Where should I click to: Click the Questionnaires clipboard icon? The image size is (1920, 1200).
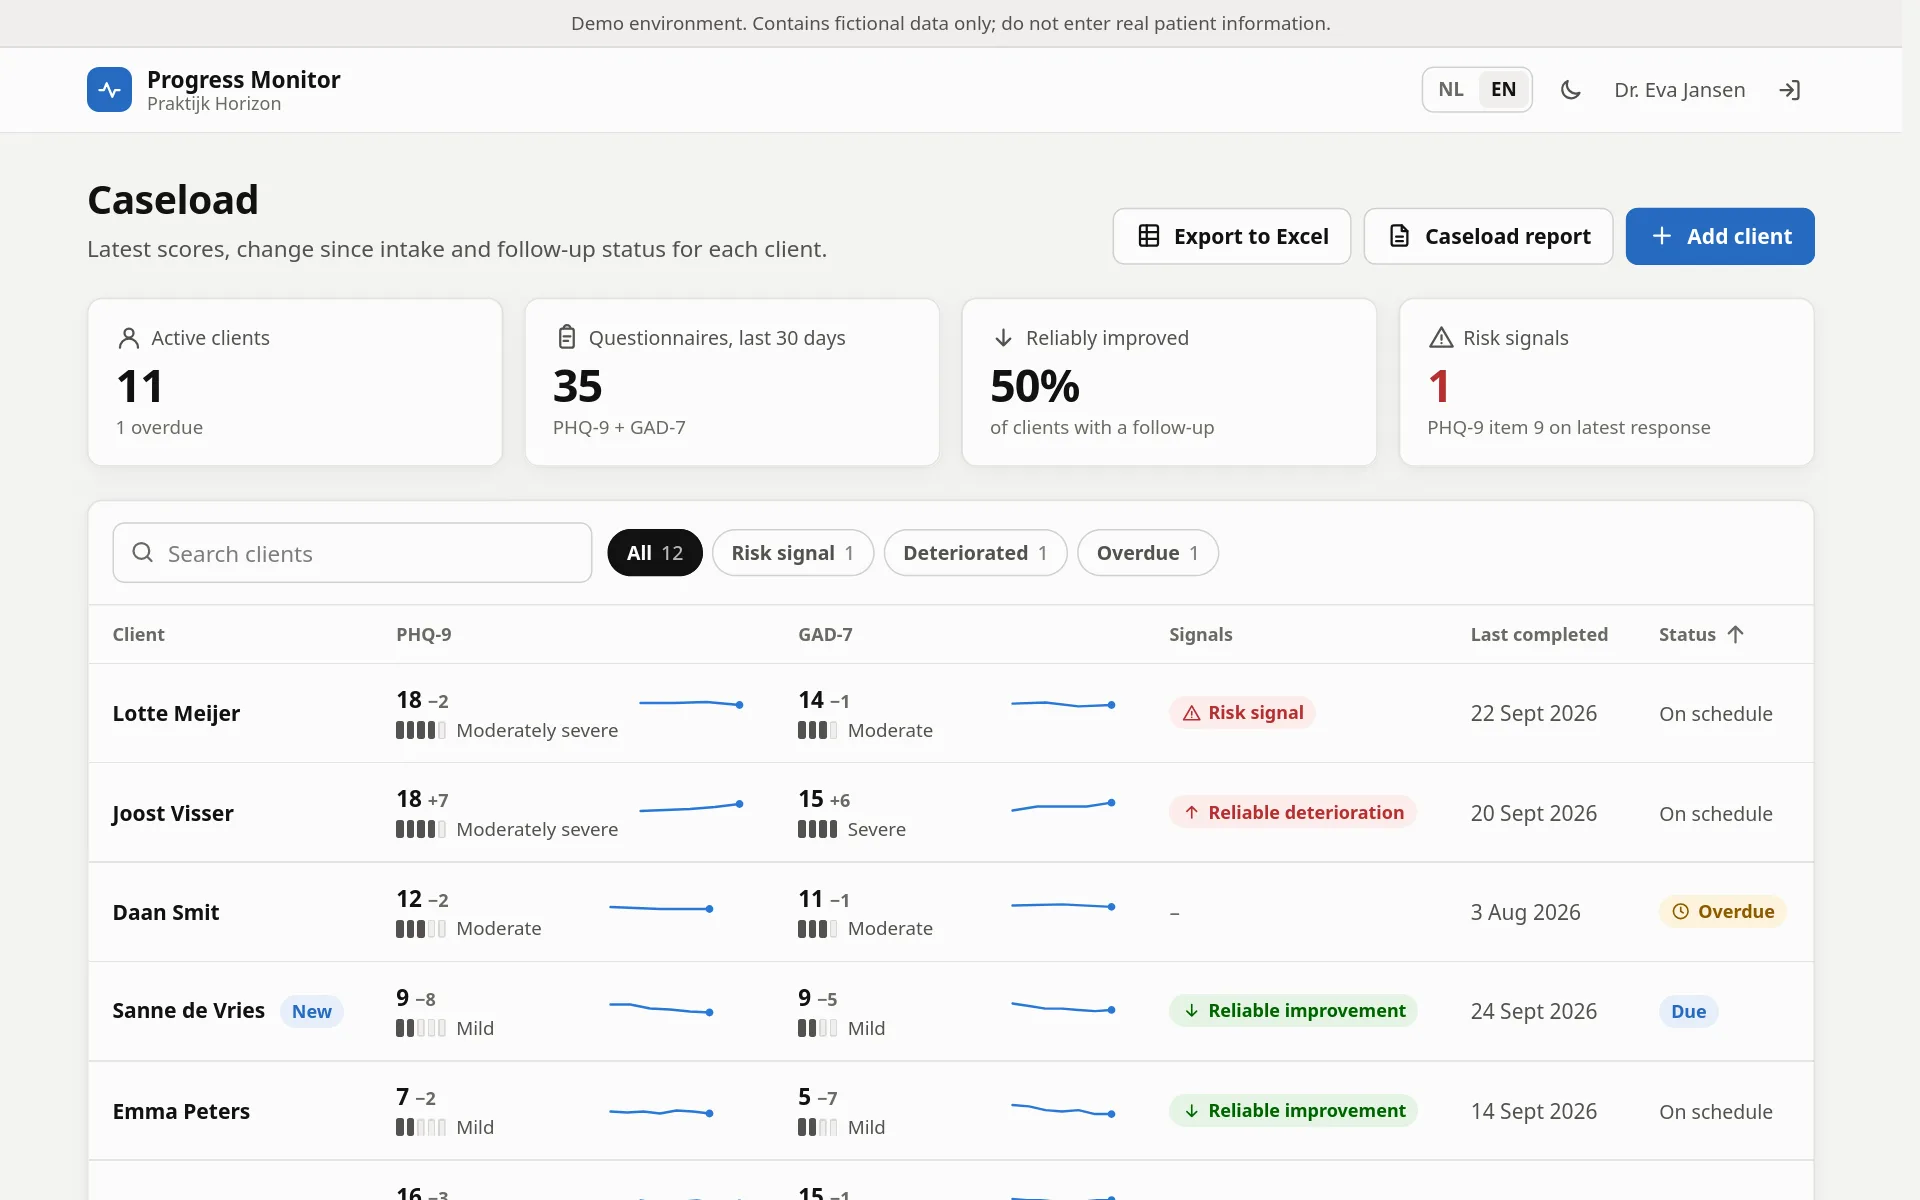tap(566, 338)
